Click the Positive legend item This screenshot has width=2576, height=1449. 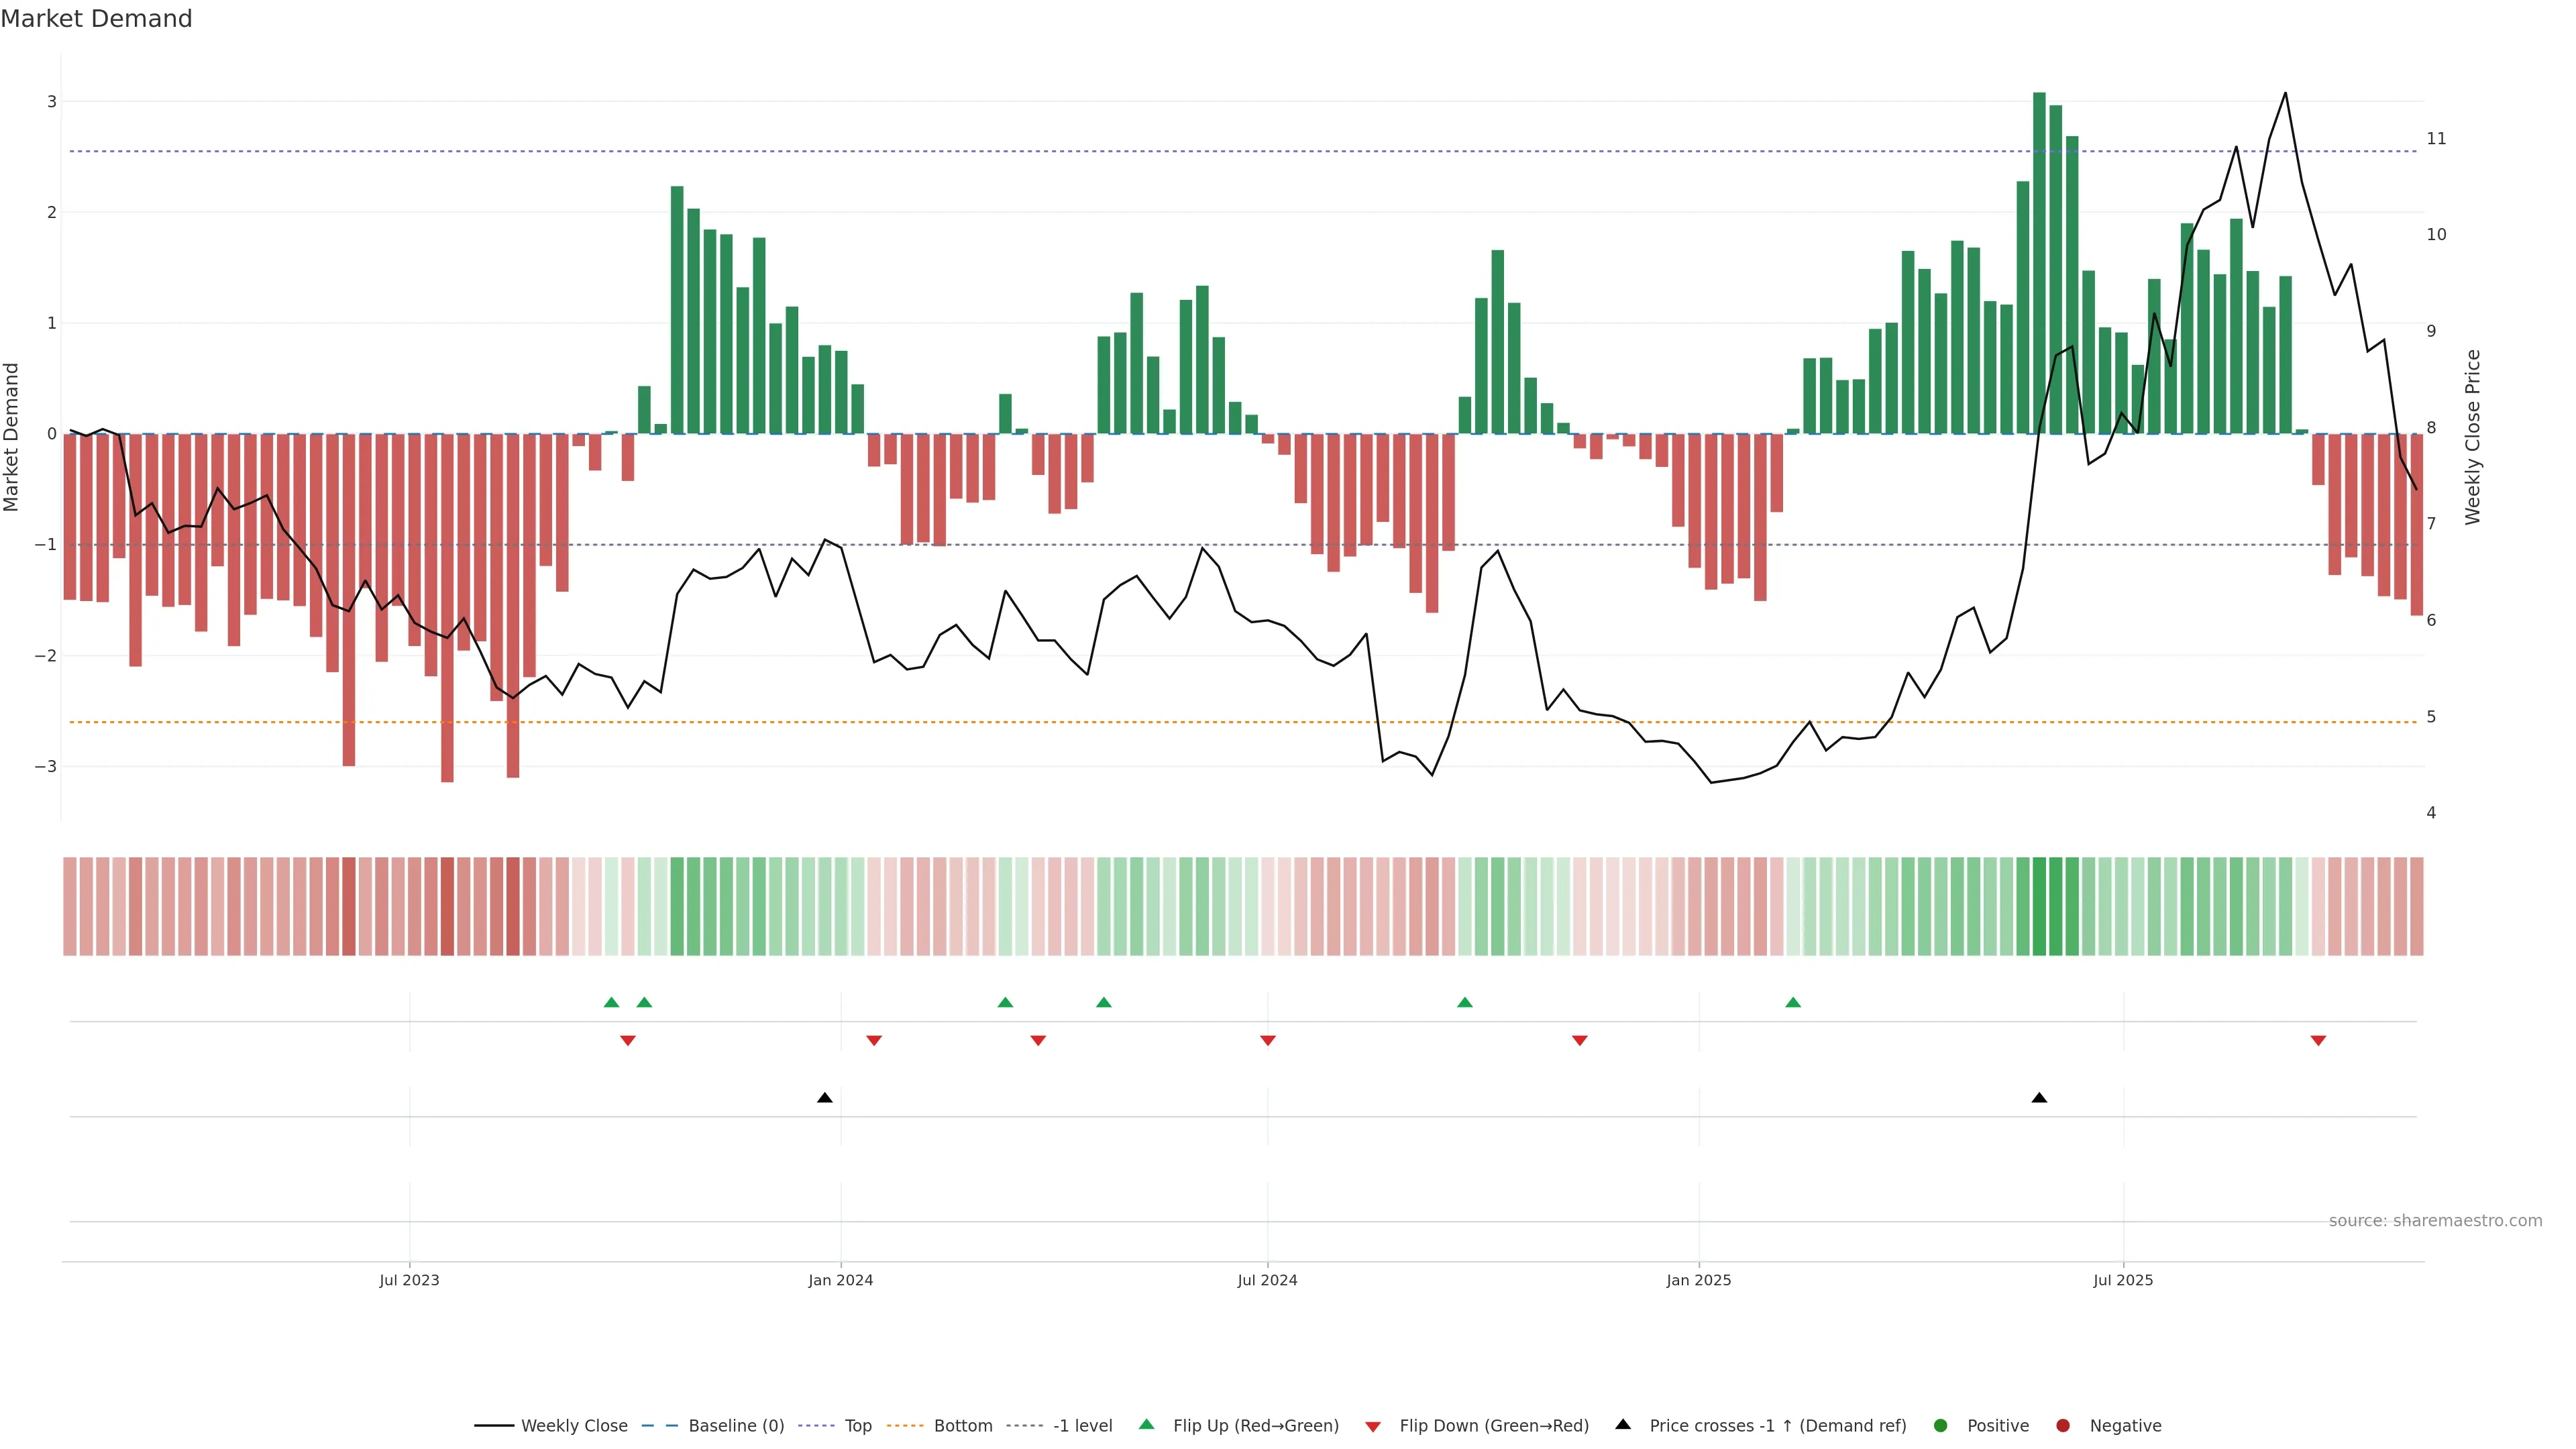[x=1997, y=1426]
